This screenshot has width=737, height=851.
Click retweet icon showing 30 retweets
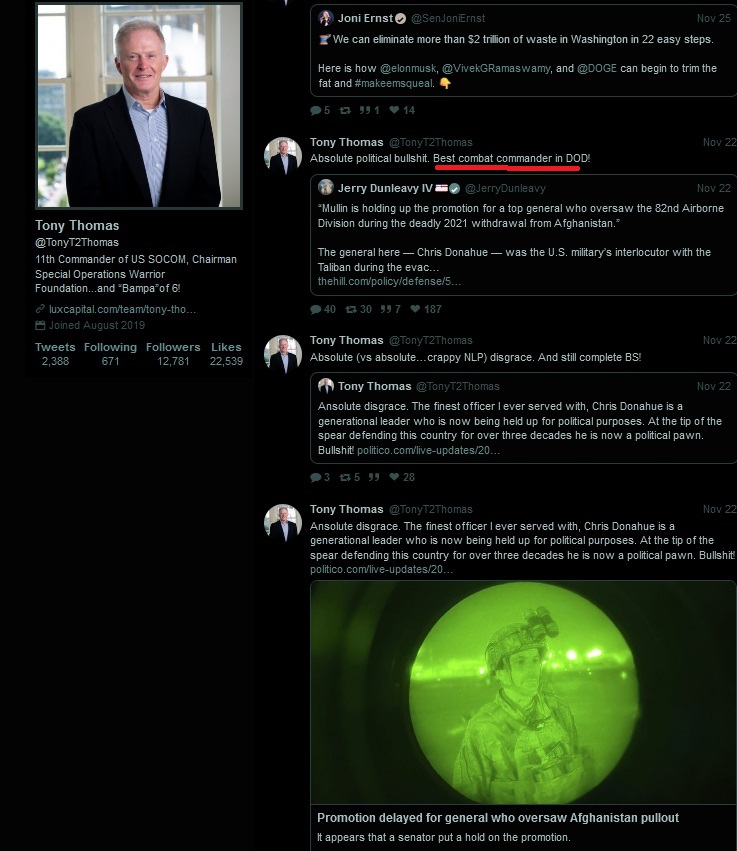point(351,309)
